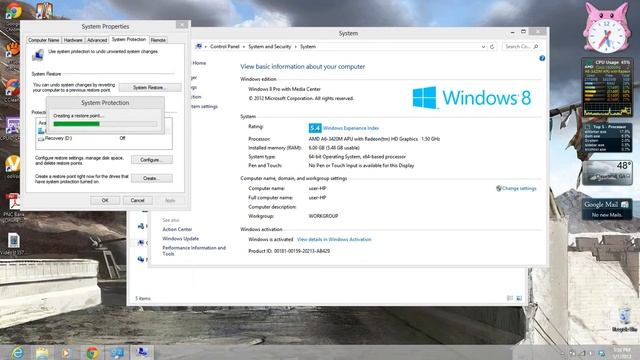Open Performance Information and Tools

[x=194, y=251]
